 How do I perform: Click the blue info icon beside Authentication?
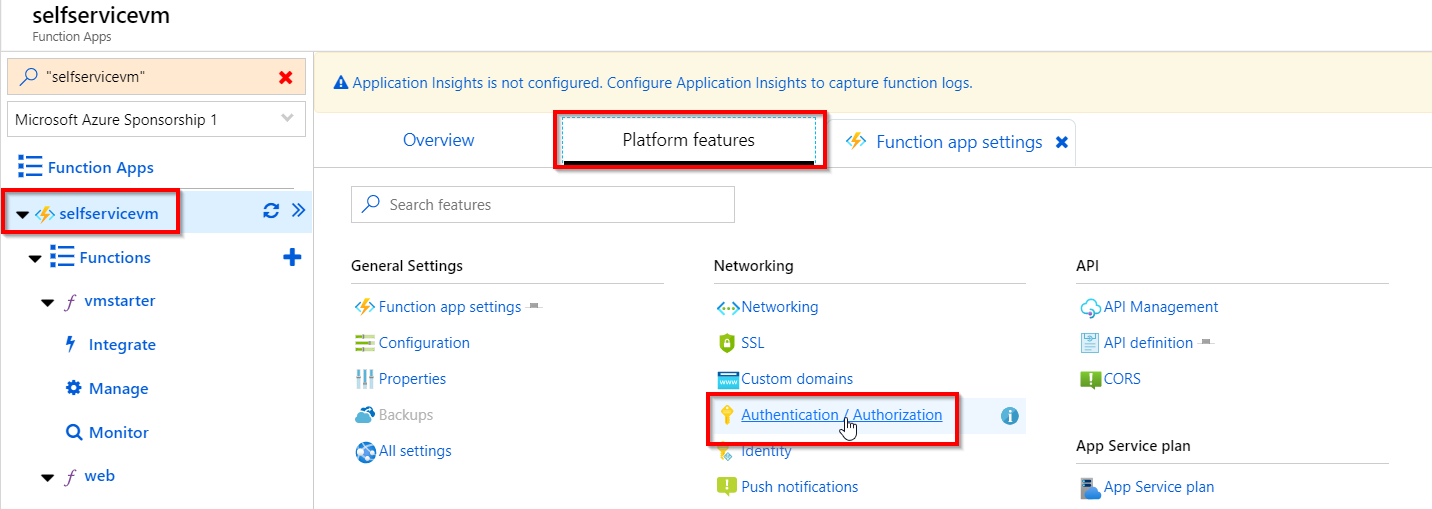(1009, 415)
